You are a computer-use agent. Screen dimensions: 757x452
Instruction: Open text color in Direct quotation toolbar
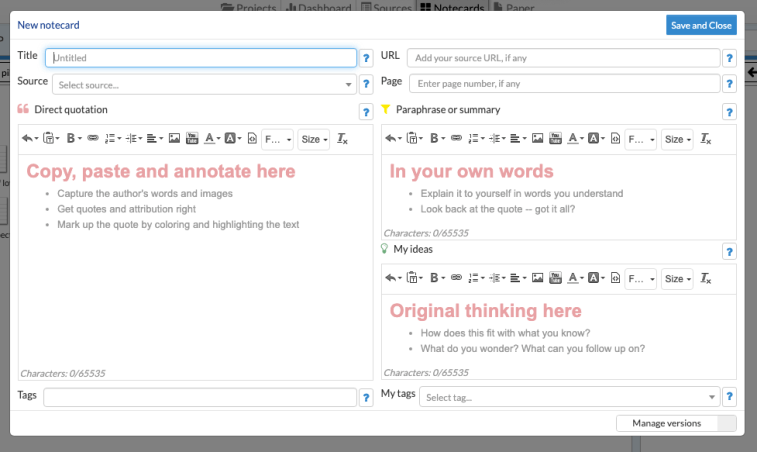212,139
